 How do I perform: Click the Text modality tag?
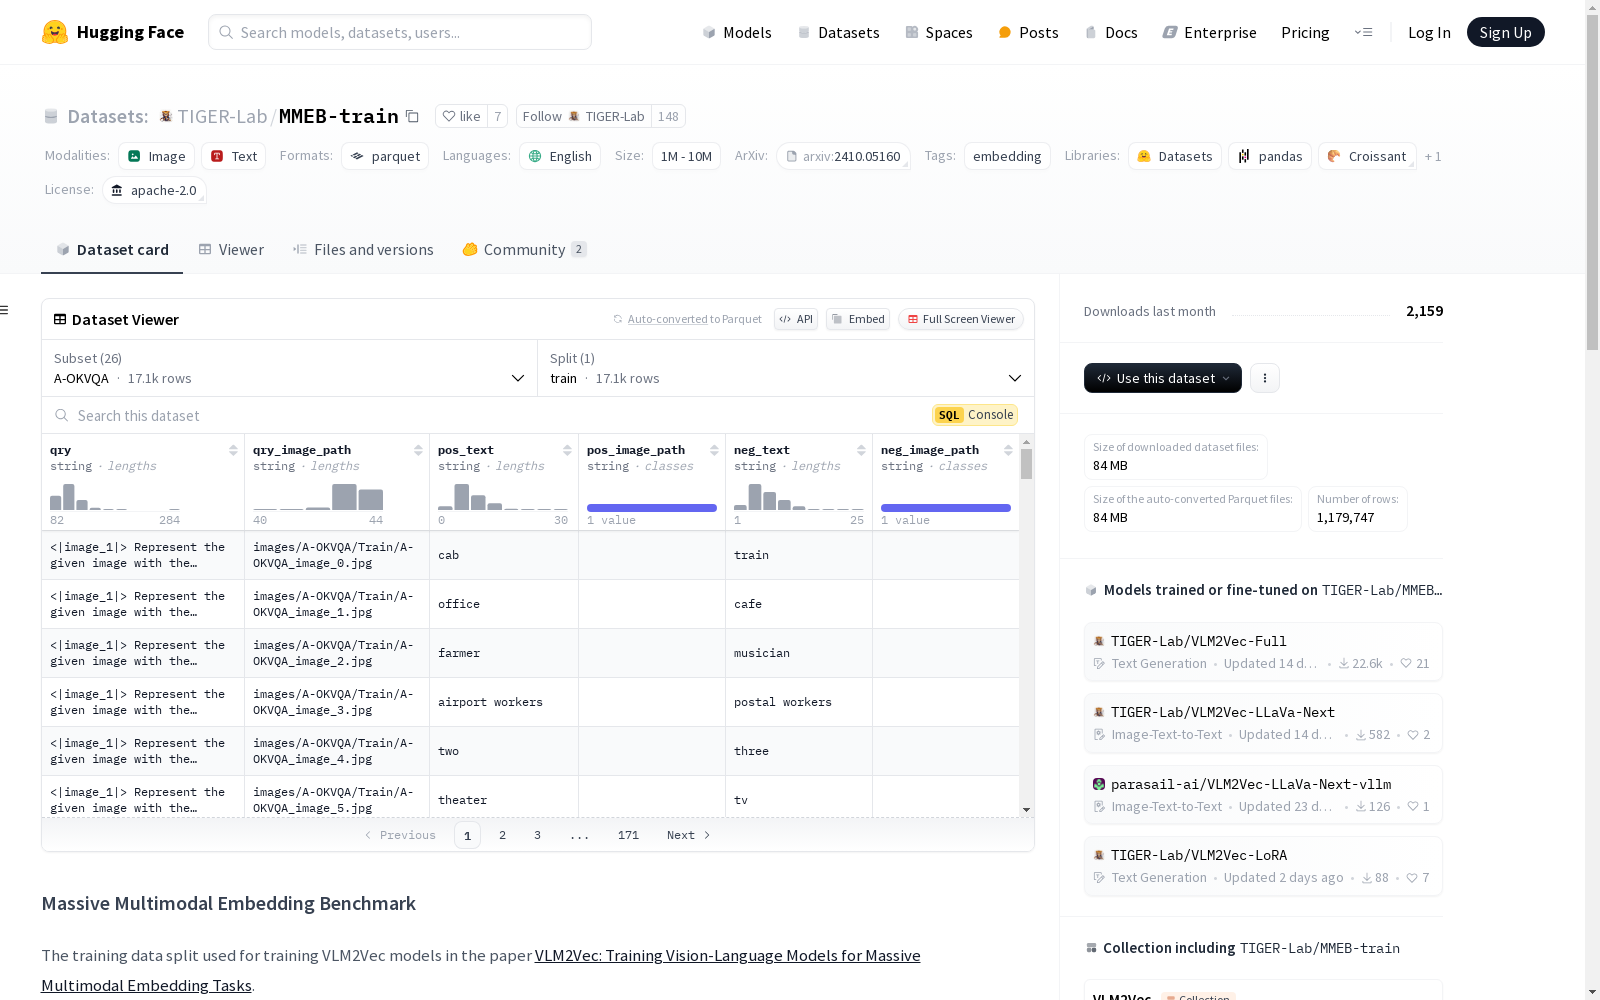point(234,156)
